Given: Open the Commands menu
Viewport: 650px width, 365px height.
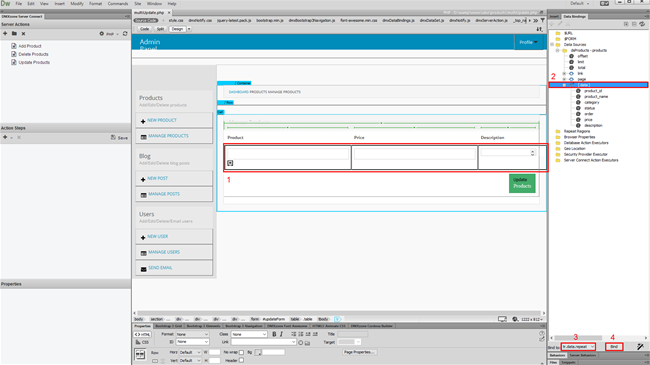Looking at the screenshot, I should click(118, 3).
